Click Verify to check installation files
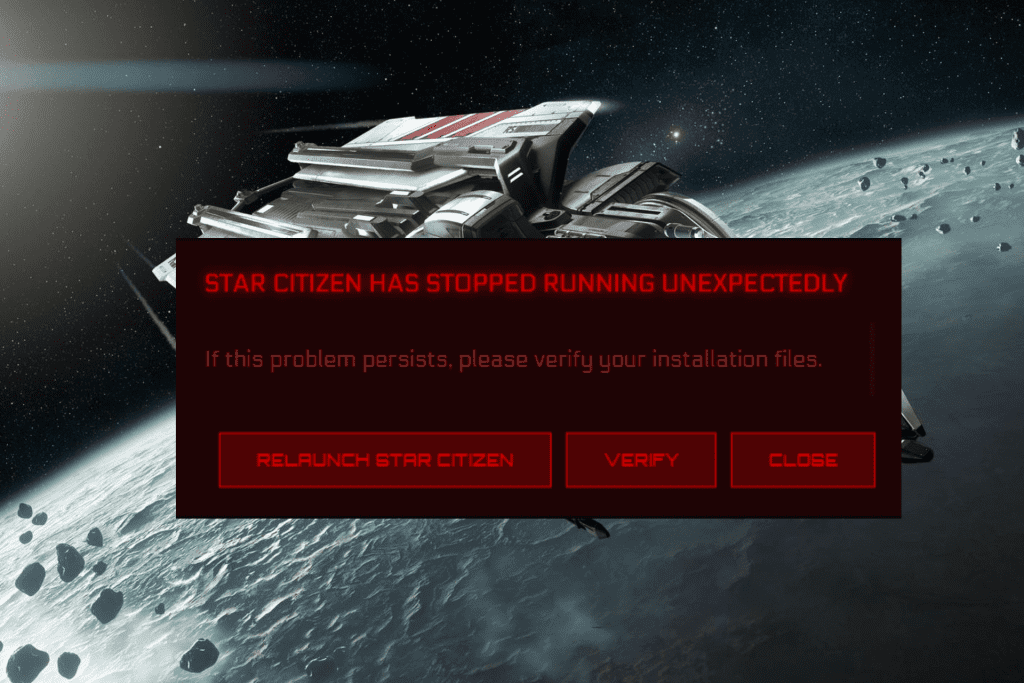The height and width of the screenshot is (683, 1024). tap(641, 460)
